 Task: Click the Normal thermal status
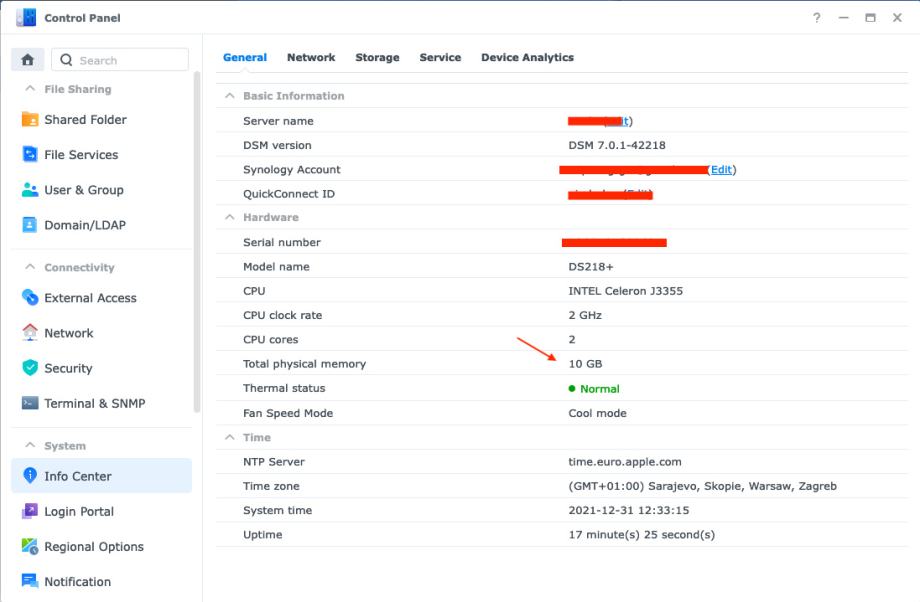click(x=594, y=388)
